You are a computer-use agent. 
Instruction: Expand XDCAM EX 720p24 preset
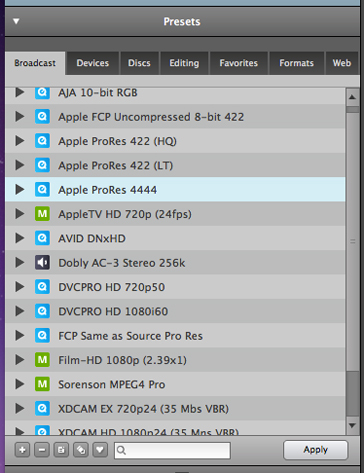(20, 409)
